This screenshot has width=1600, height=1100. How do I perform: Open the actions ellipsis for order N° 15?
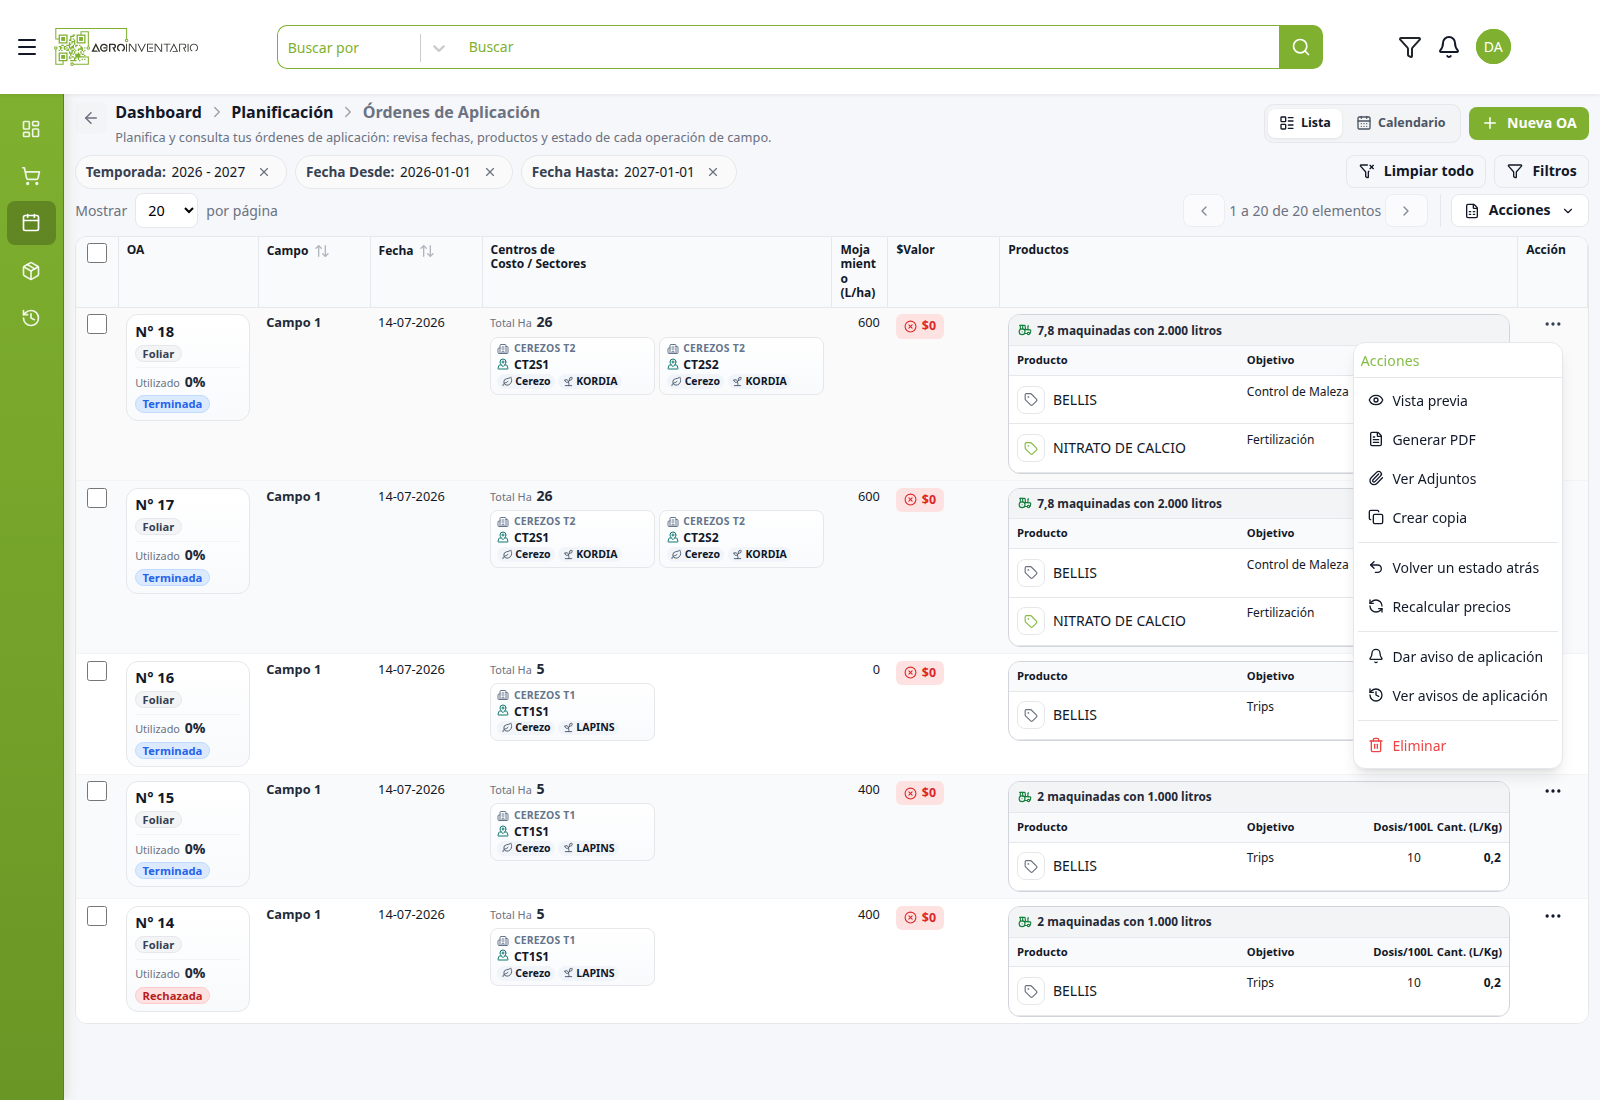pos(1552,791)
